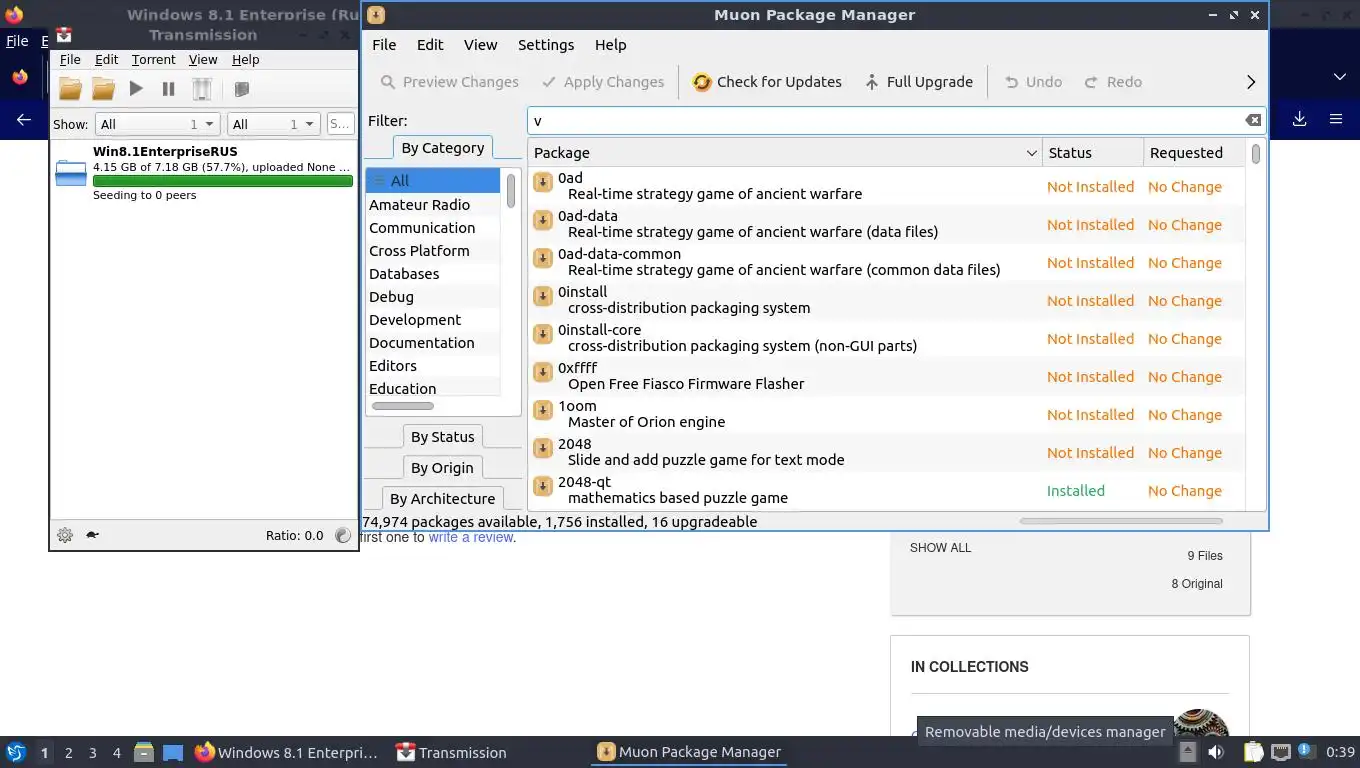1360x768 pixels.
Task: Open Transmission options gear at bottom
Action: [x=65, y=535]
